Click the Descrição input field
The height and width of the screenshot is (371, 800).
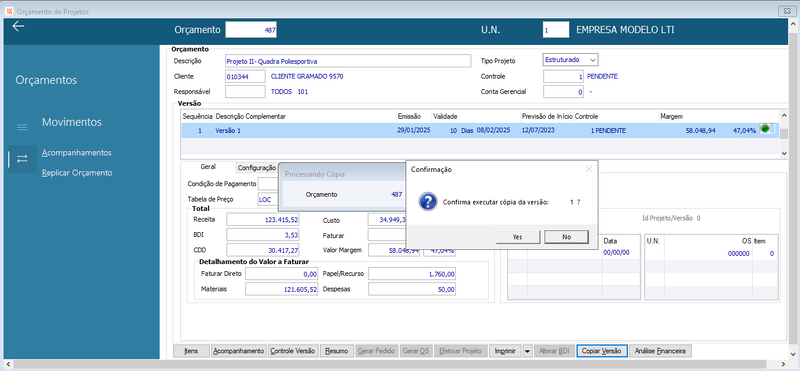347,61
